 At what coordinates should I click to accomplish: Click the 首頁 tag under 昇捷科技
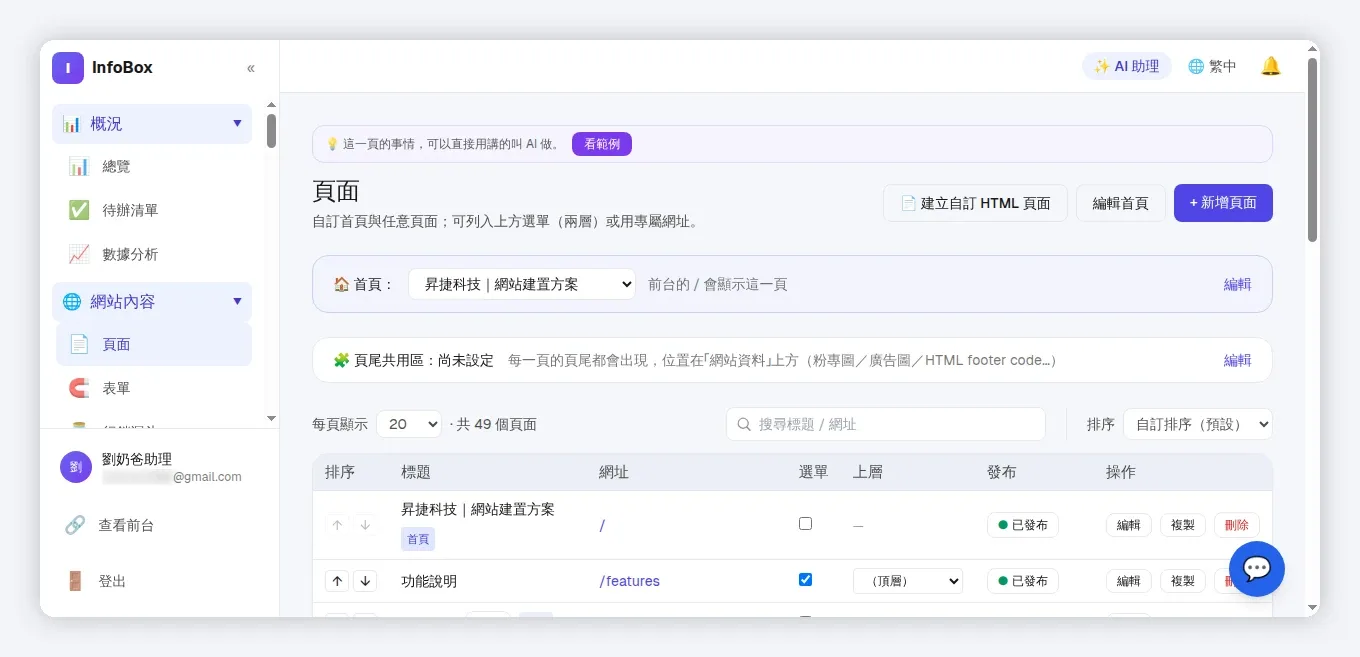tap(418, 539)
